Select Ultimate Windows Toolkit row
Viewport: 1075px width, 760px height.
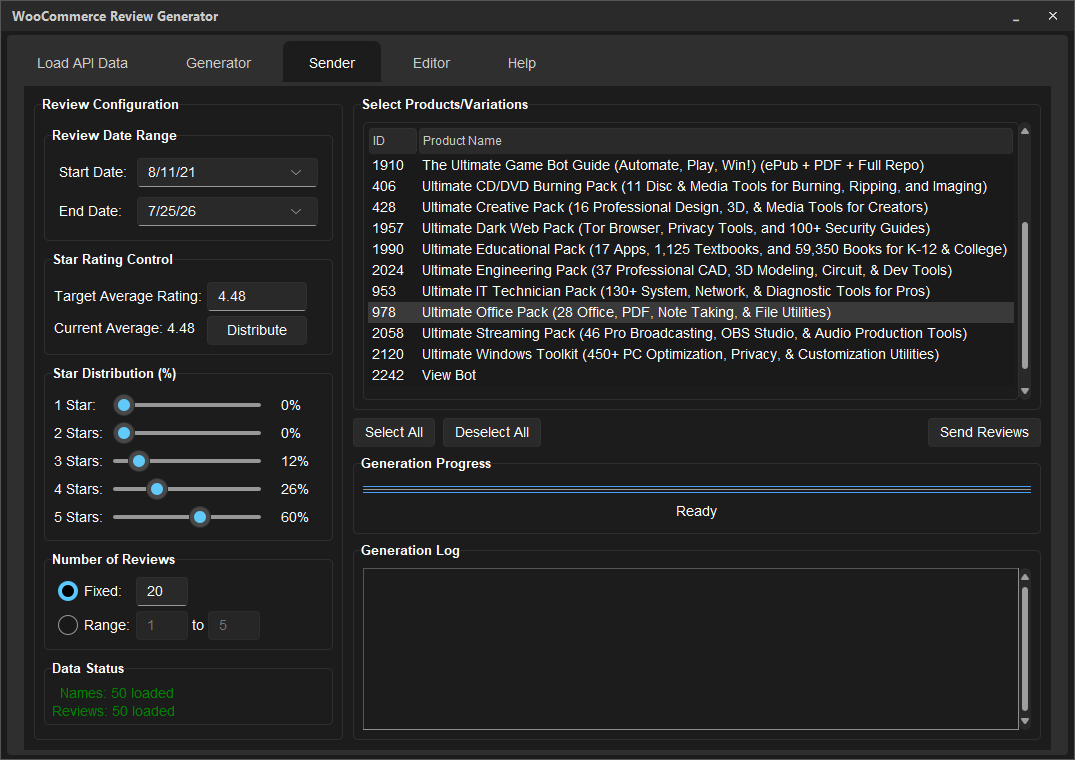[x=691, y=354]
